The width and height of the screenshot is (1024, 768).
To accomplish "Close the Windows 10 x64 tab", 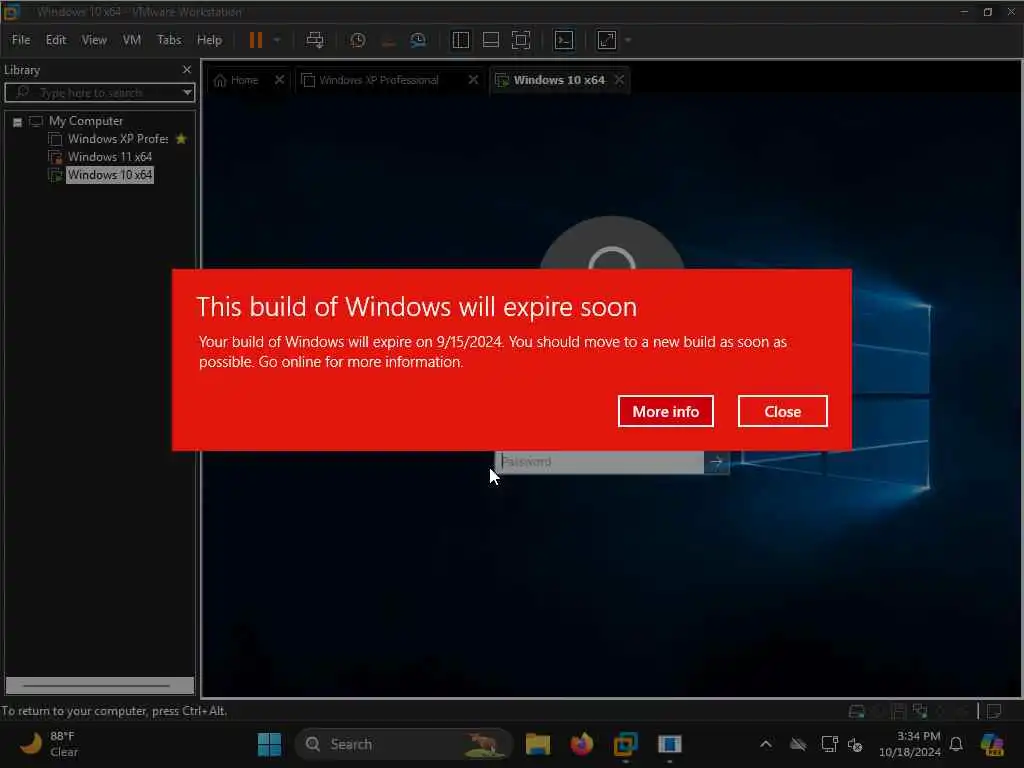I will click(619, 80).
